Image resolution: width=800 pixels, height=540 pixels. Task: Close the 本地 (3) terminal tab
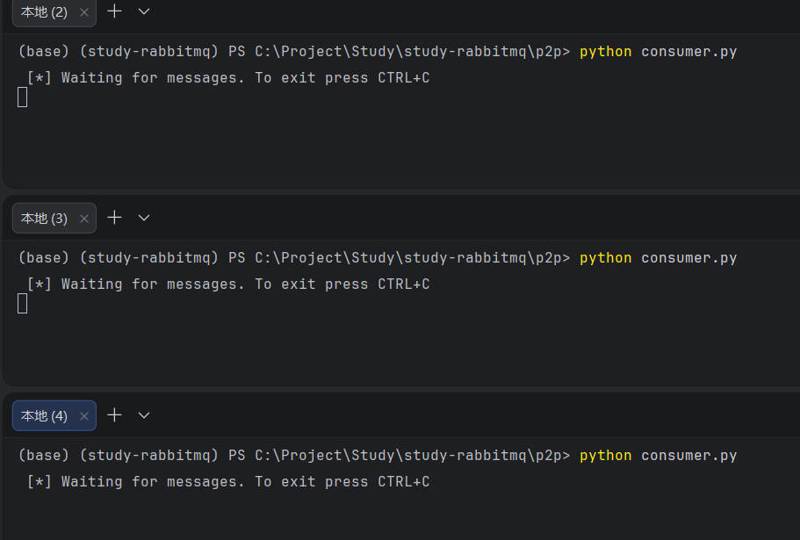pos(84,218)
